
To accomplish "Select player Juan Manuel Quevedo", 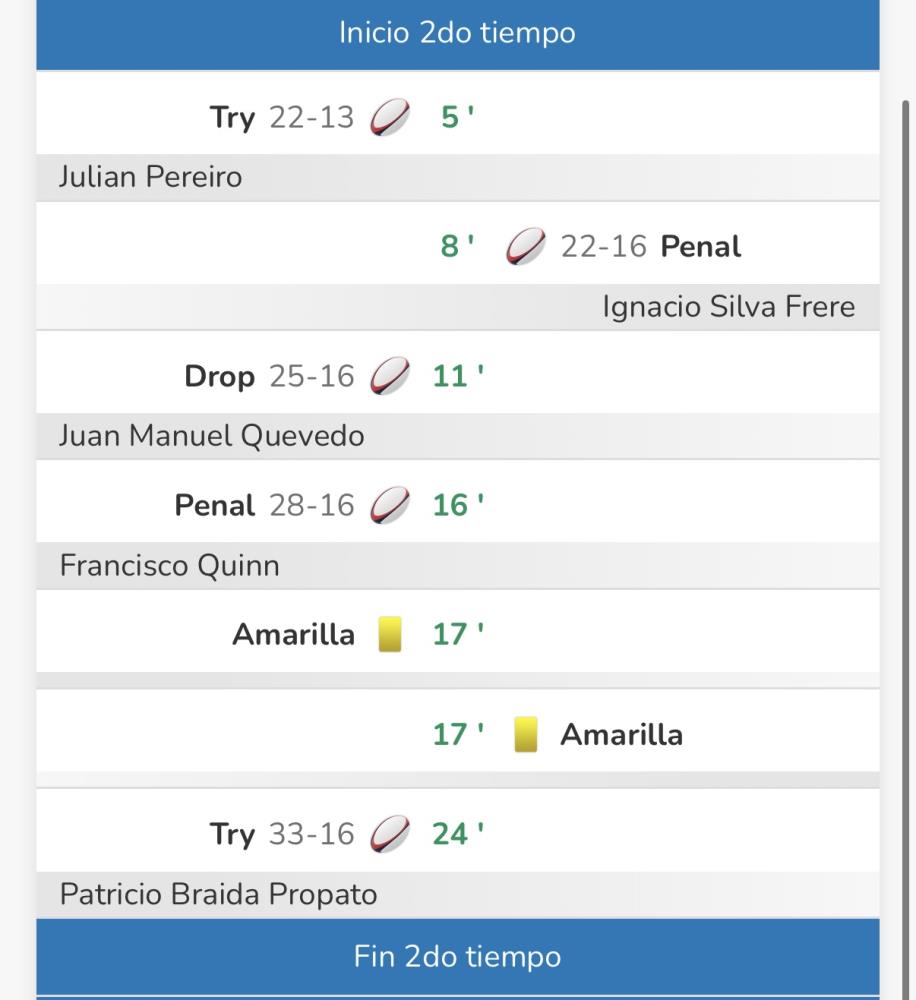I will (212, 436).
